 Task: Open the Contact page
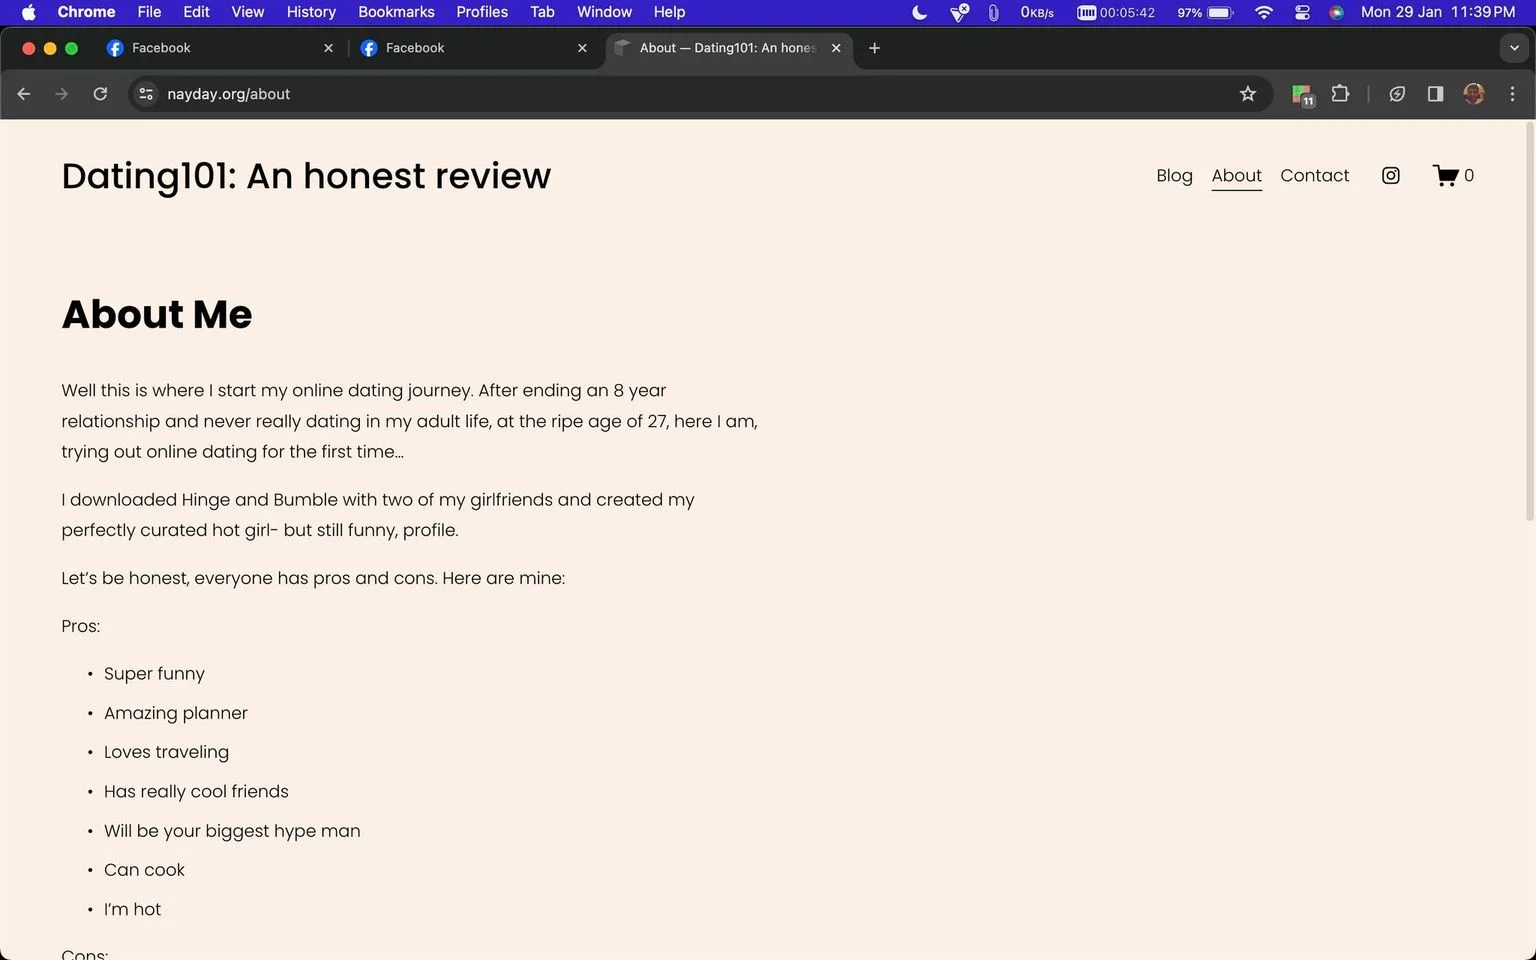1314,175
